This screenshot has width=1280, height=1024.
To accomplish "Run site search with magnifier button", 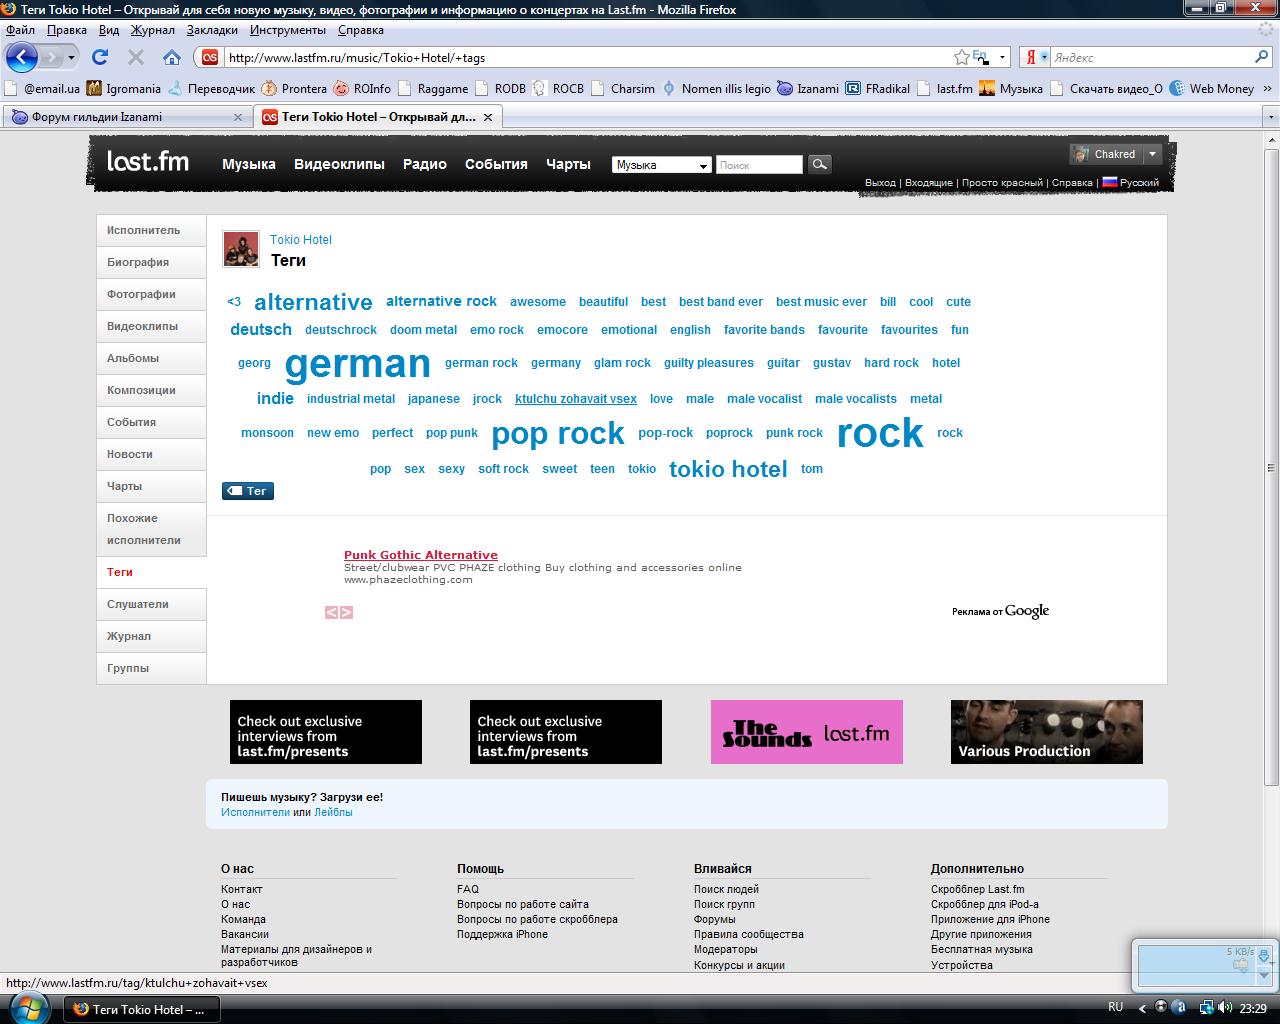I will (819, 164).
